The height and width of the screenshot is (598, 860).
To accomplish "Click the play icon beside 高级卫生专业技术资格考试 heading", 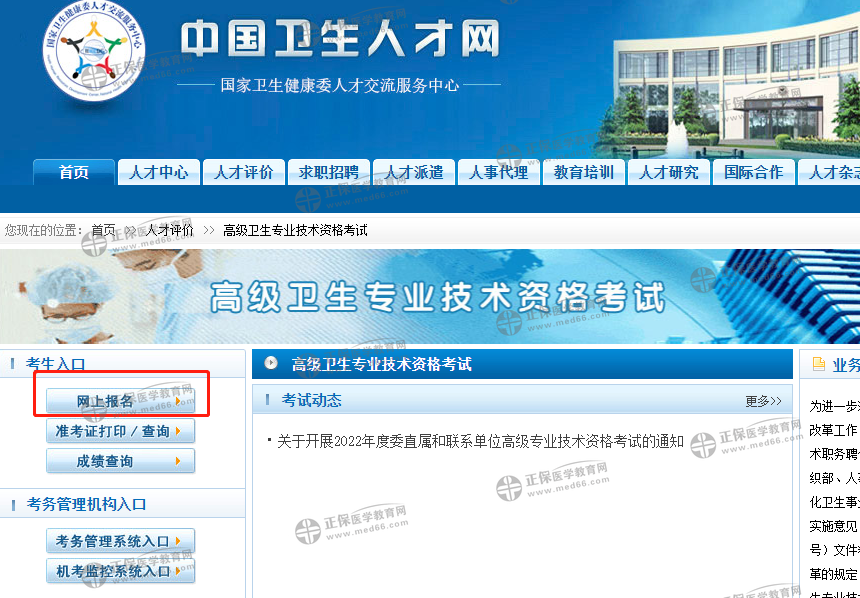I will (271, 364).
